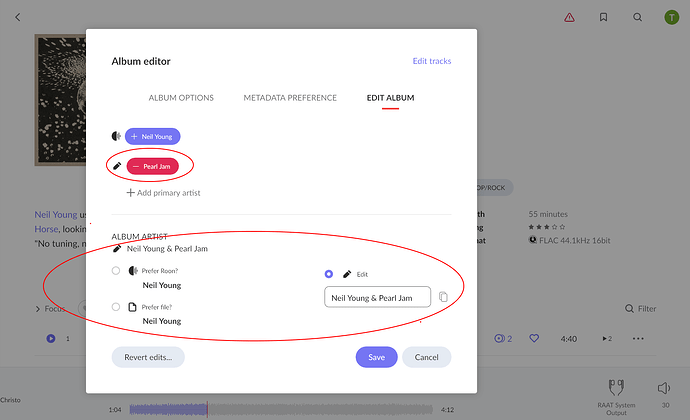Click file icon next to Prefer file?
The image size is (690, 420).
tap(132, 307)
